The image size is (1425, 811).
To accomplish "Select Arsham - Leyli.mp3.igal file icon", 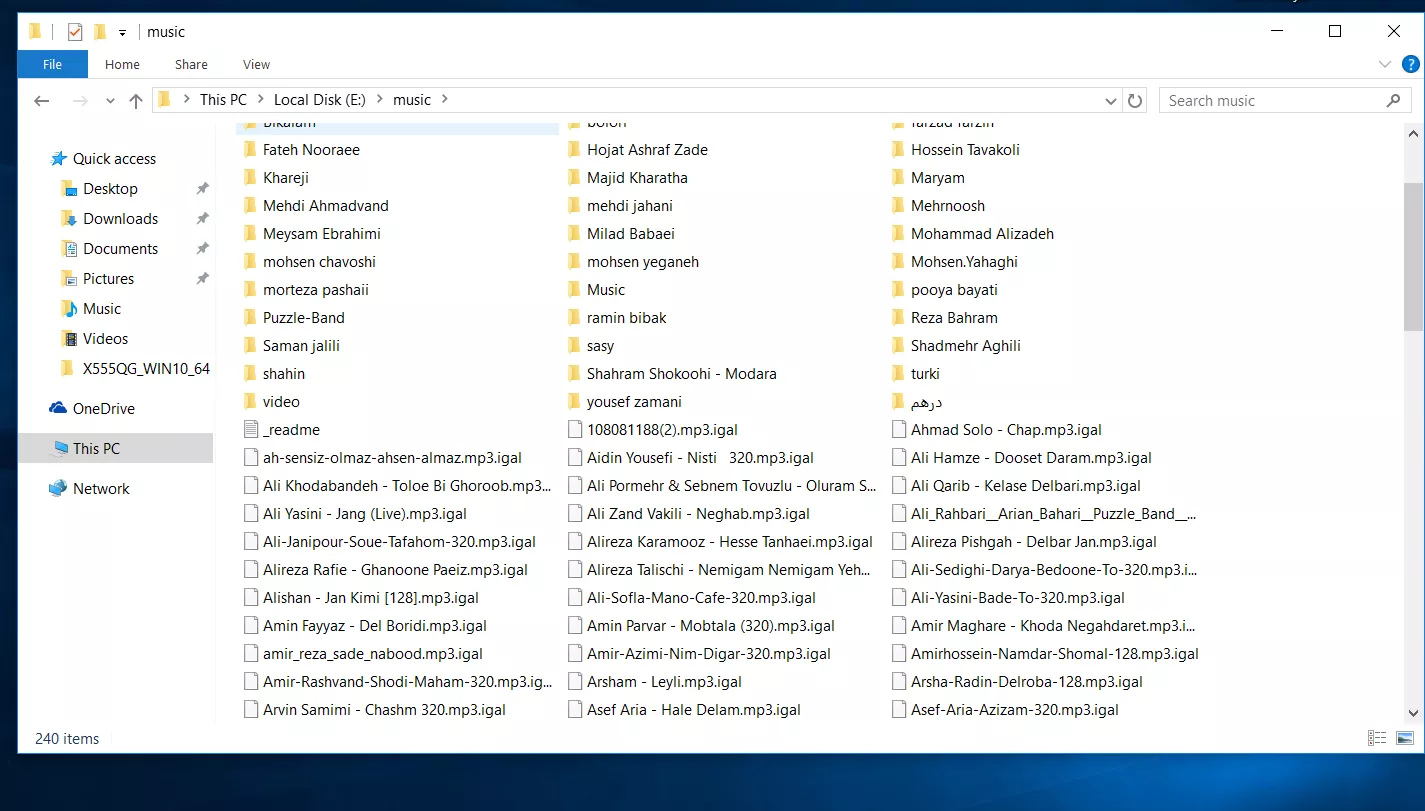I will coord(574,681).
